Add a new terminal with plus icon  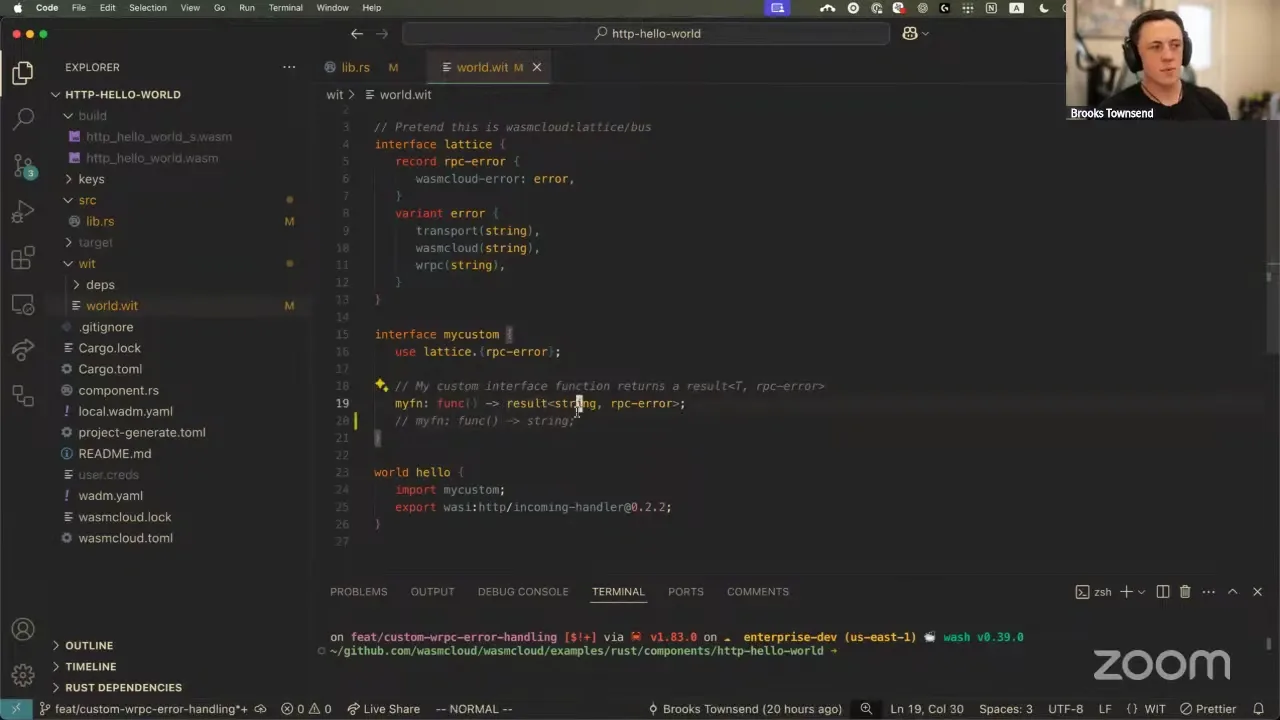point(1126,592)
